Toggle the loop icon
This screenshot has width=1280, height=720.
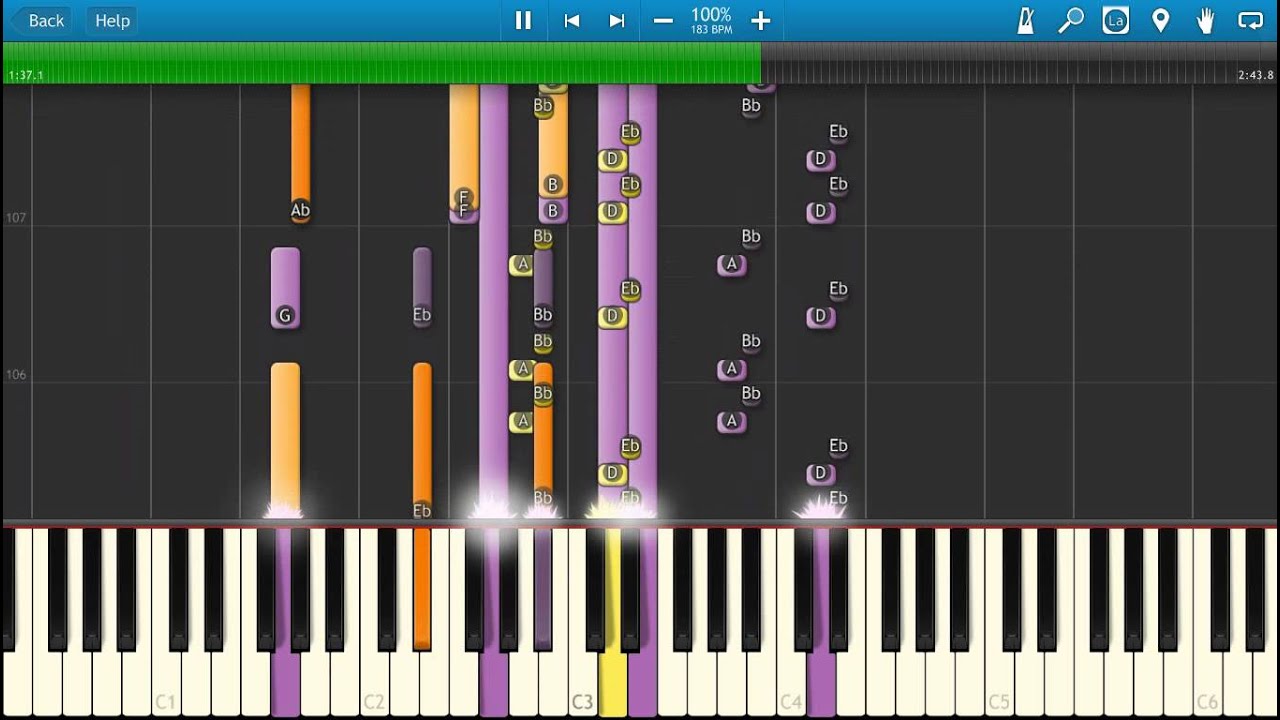click(1251, 20)
